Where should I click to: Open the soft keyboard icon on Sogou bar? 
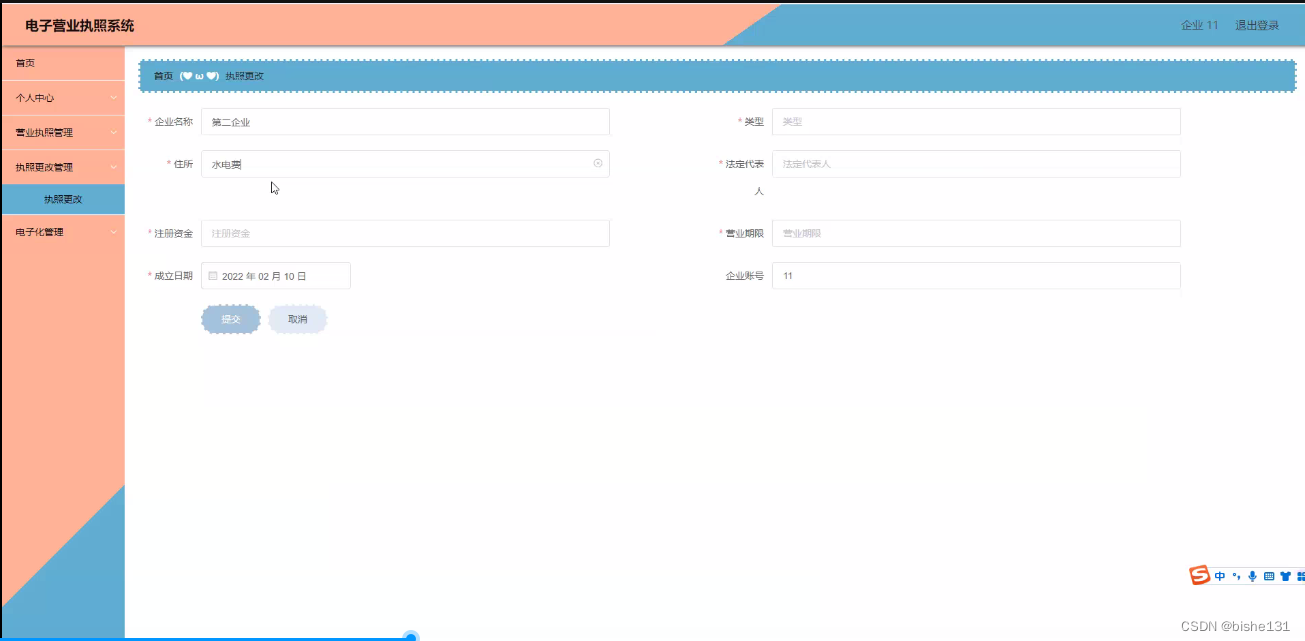(x=1269, y=575)
